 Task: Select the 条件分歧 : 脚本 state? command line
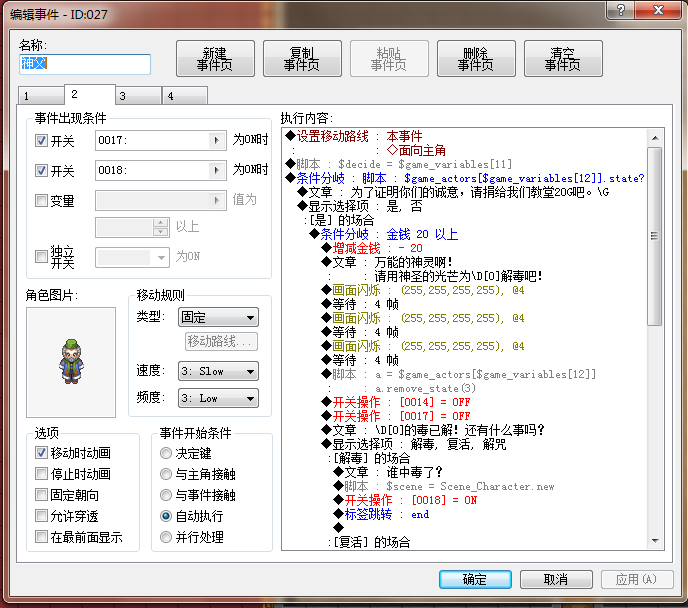[464, 179]
